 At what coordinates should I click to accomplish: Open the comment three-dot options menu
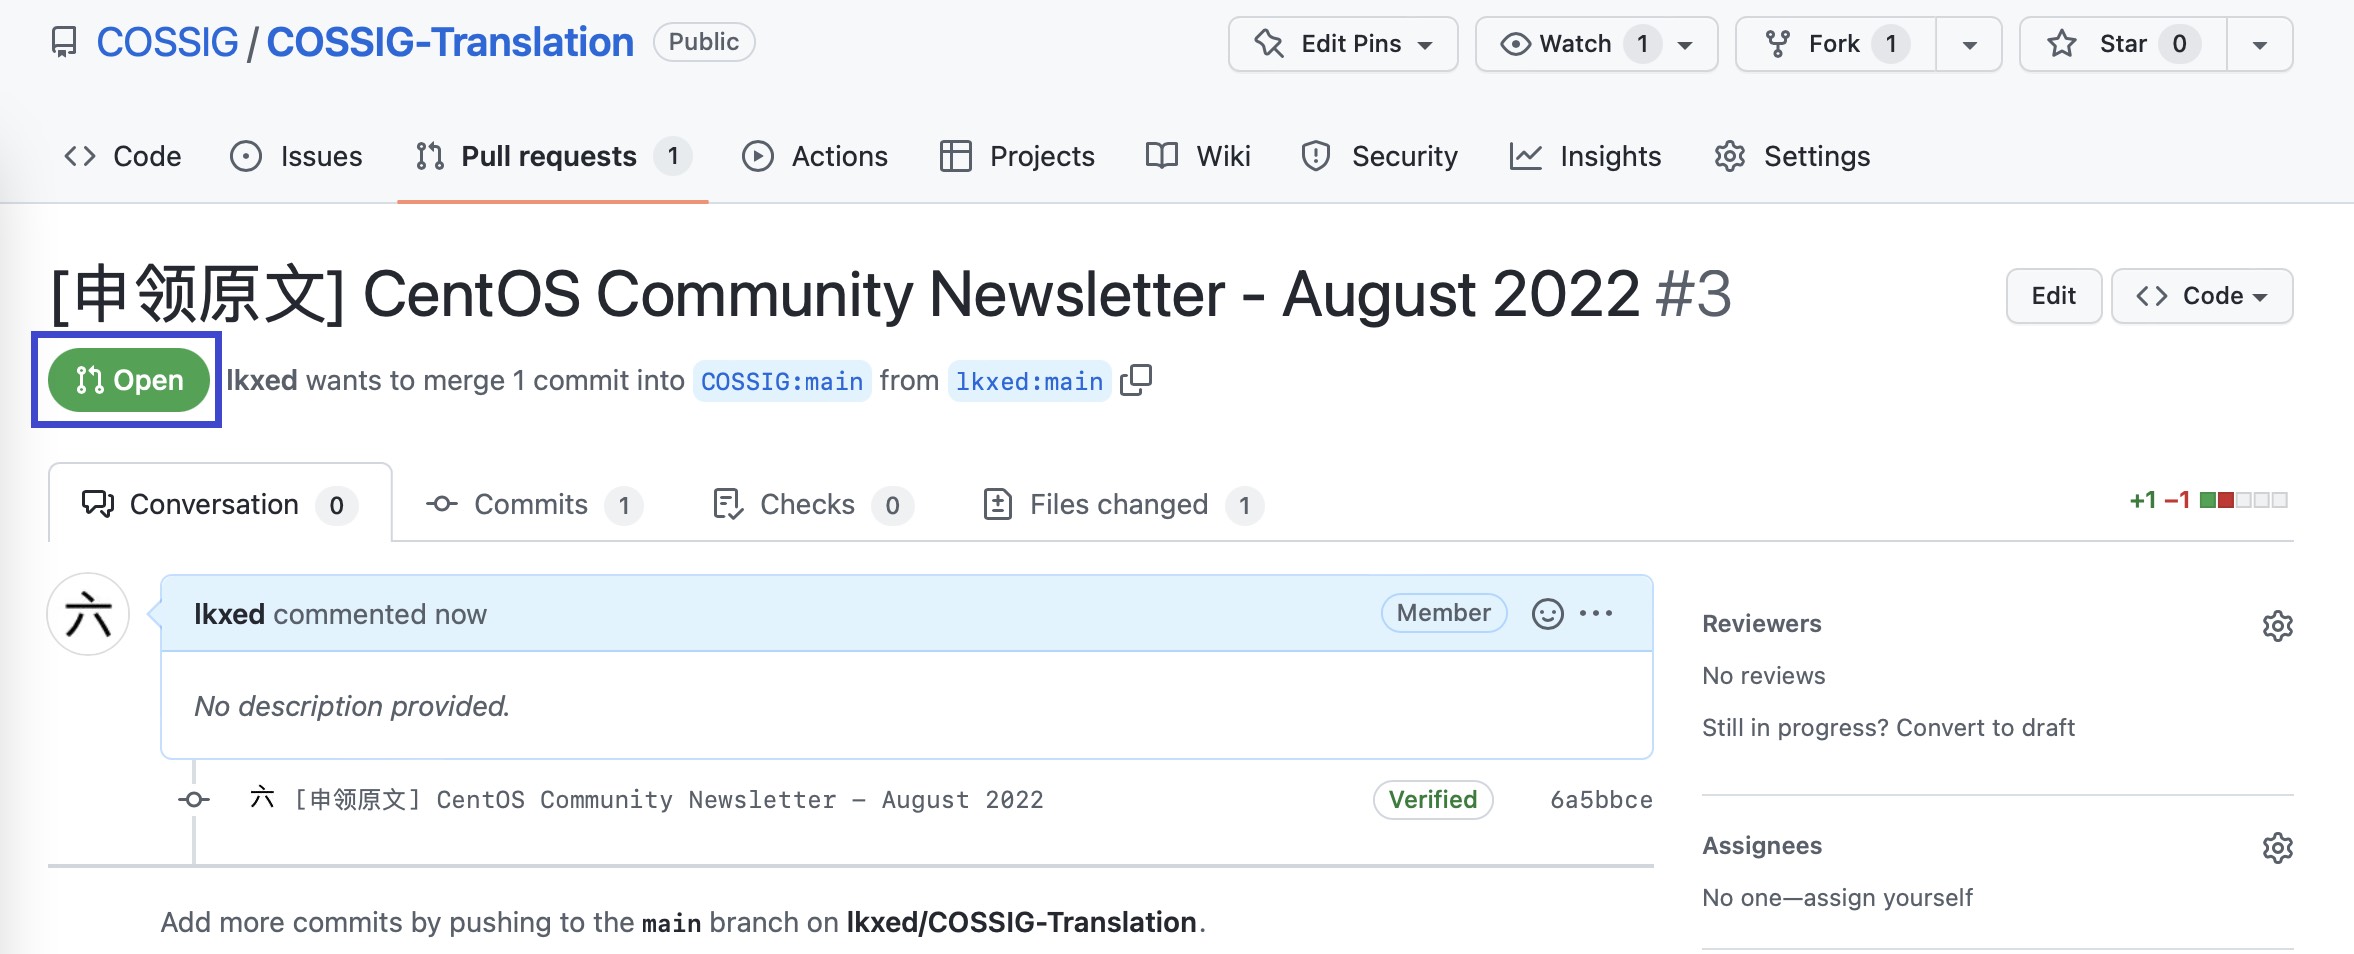[1596, 613]
